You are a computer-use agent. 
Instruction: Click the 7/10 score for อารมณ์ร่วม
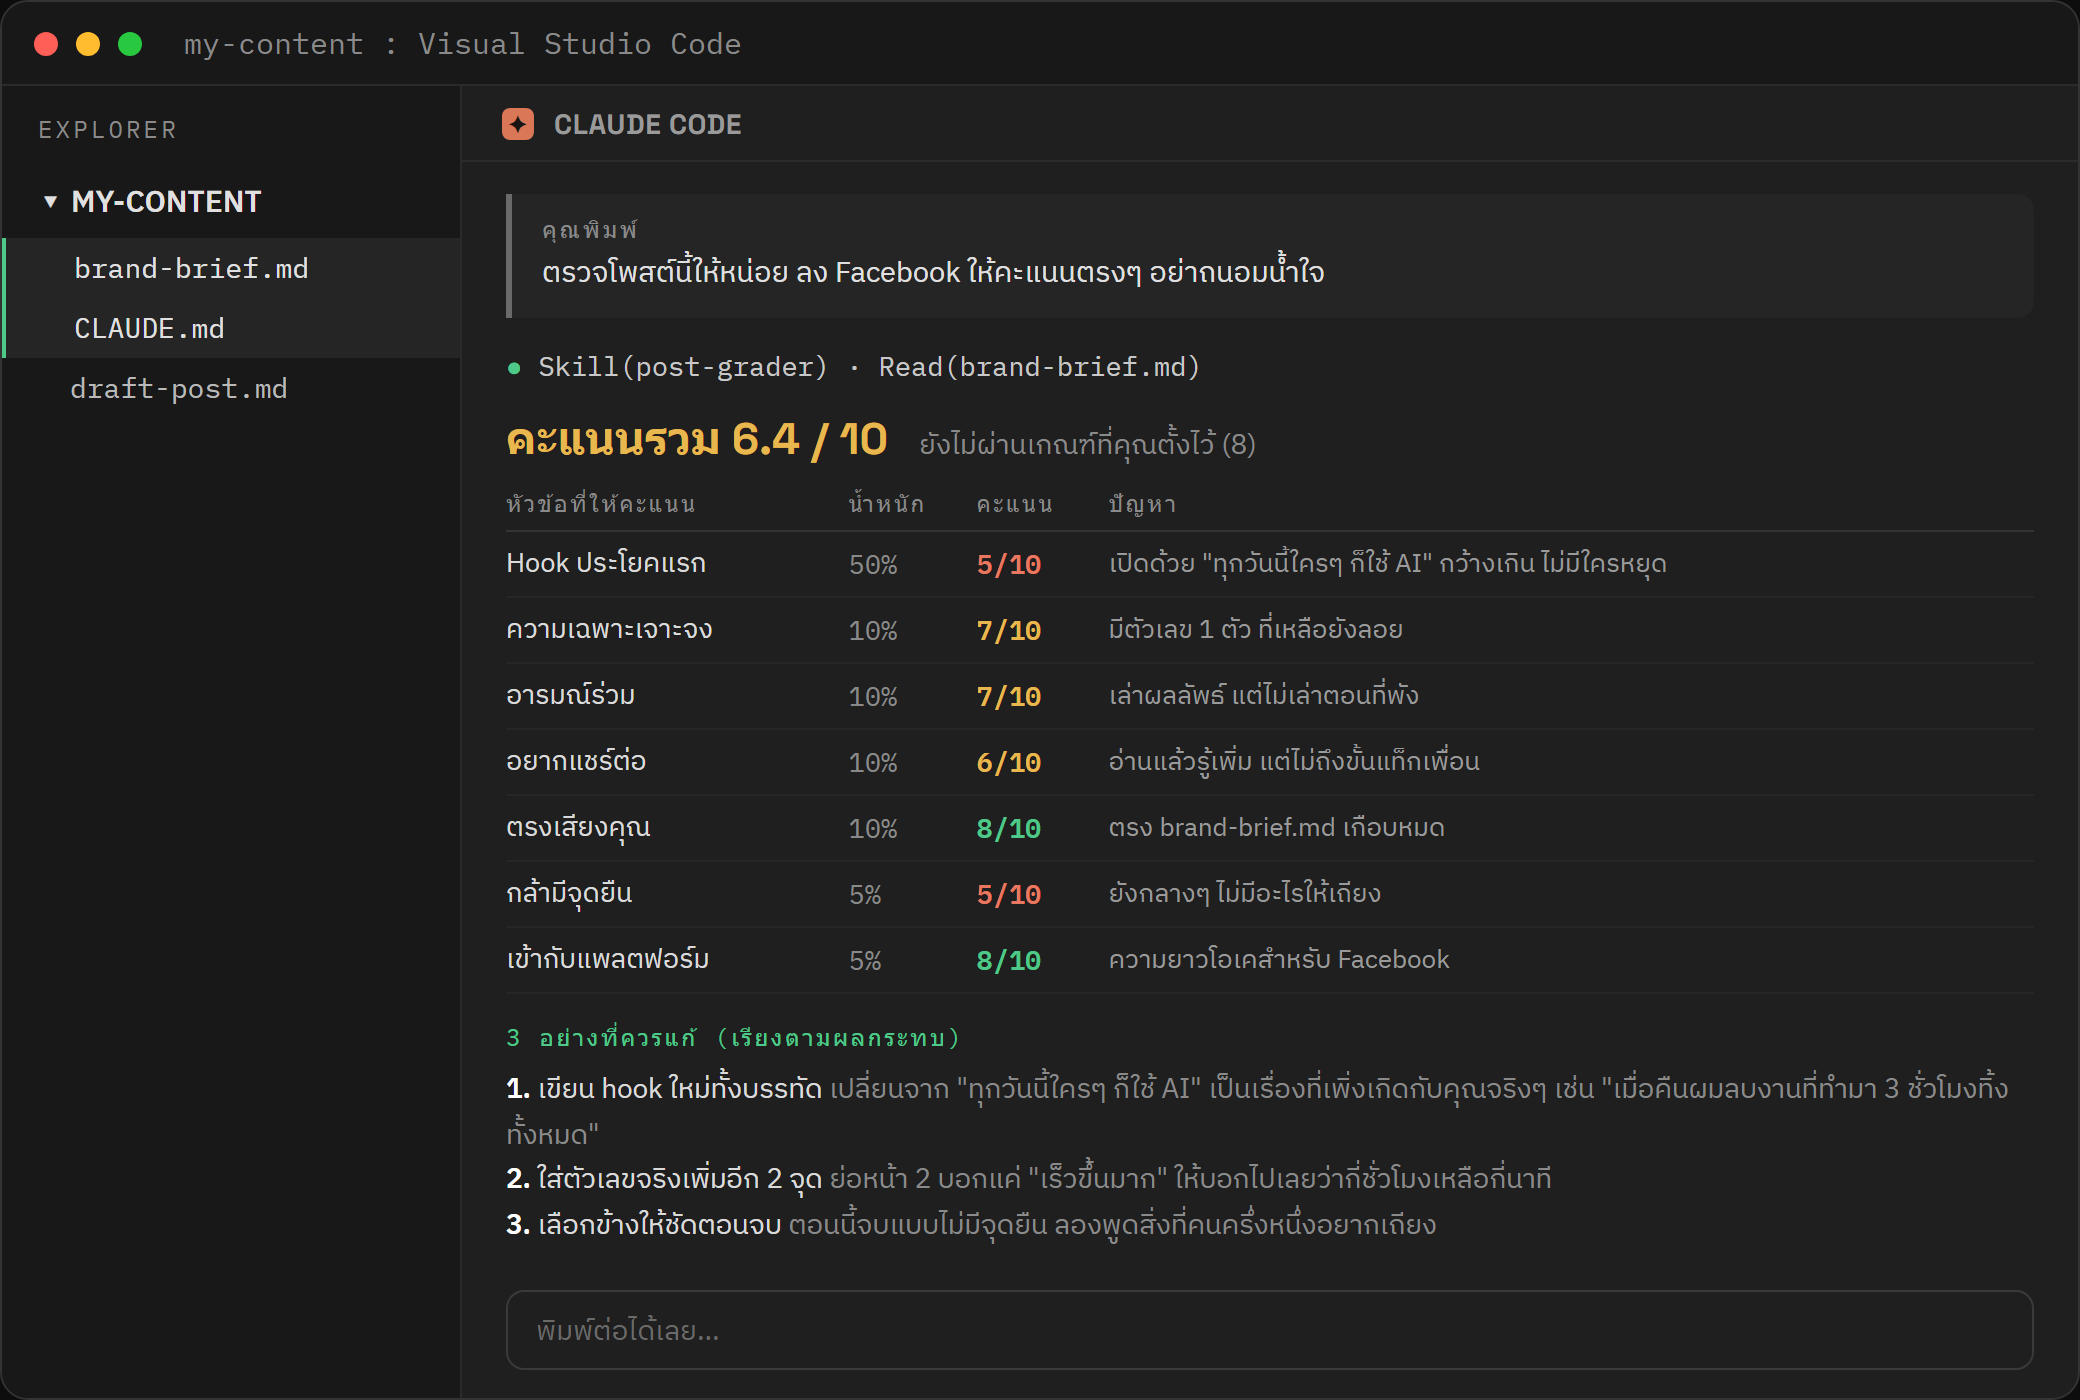point(1009,697)
